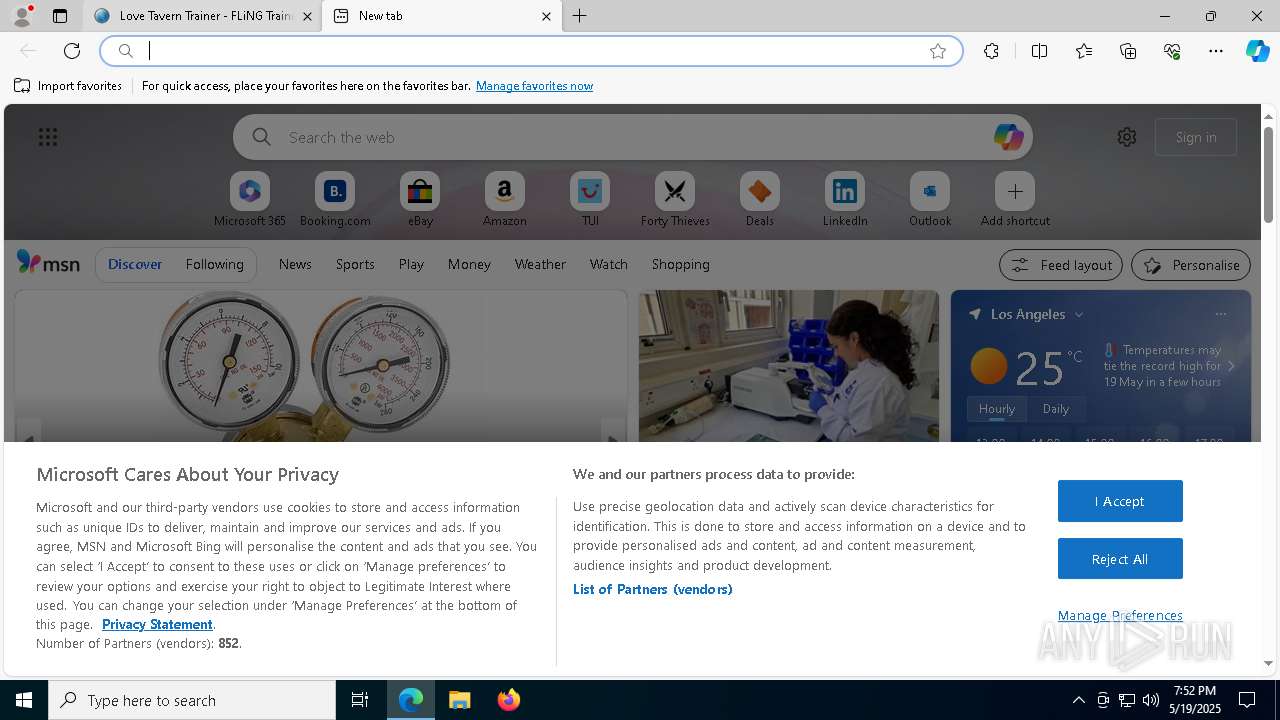Viewport: 1280px width, 720px height.
Task: Focus the browser address bar
Action: click(530, 51)
